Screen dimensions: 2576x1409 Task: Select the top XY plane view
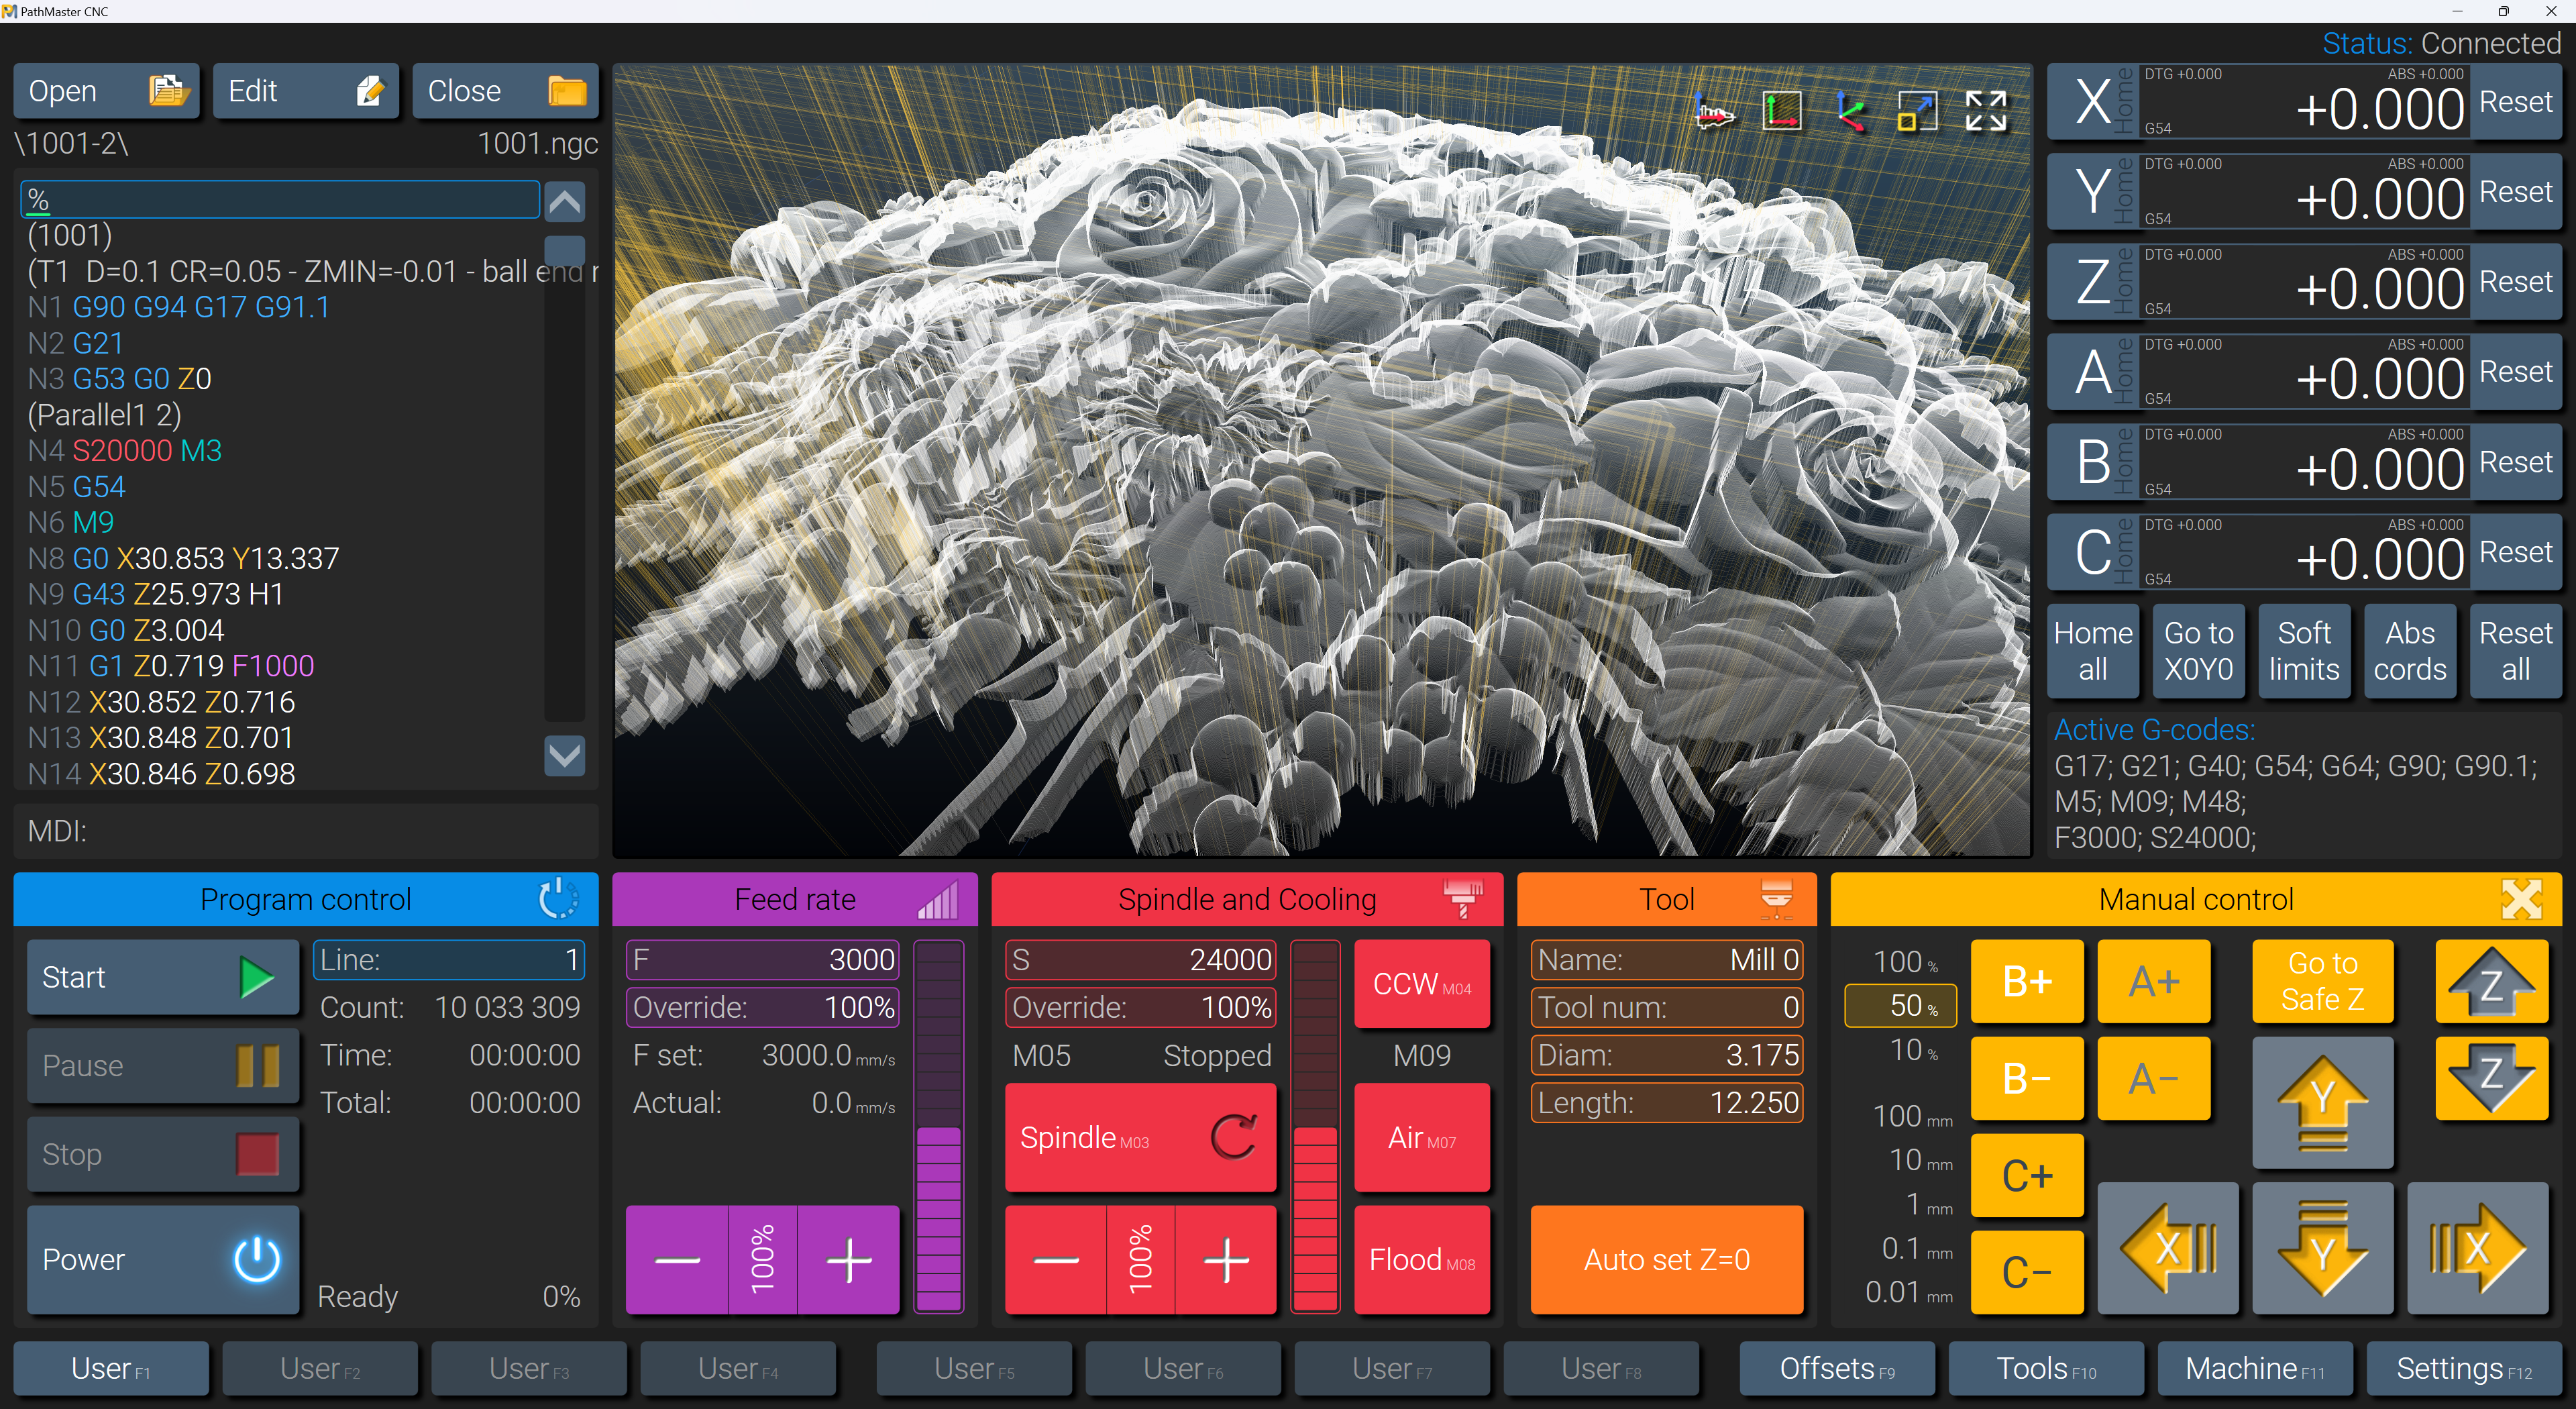pos(1781,111)
